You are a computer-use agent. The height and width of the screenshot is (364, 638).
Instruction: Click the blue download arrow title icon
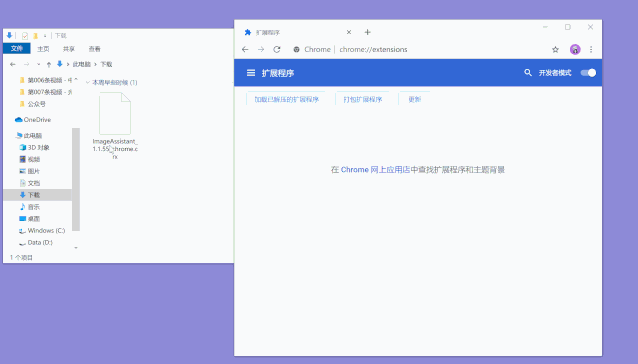click(9, 35)
